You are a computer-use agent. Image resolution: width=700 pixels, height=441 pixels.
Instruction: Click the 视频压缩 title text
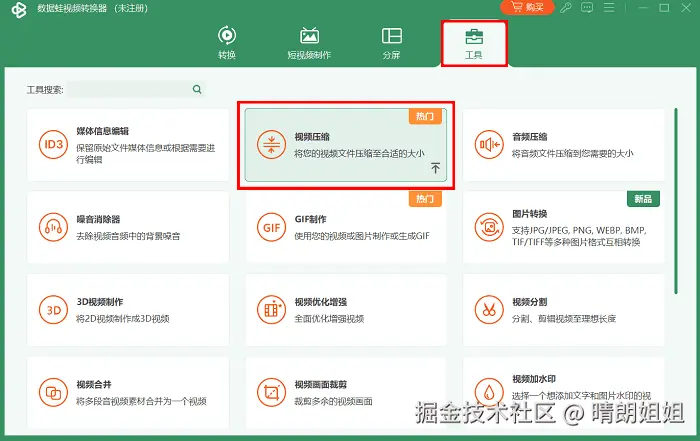pyautogui.click(x=312, y=137)
